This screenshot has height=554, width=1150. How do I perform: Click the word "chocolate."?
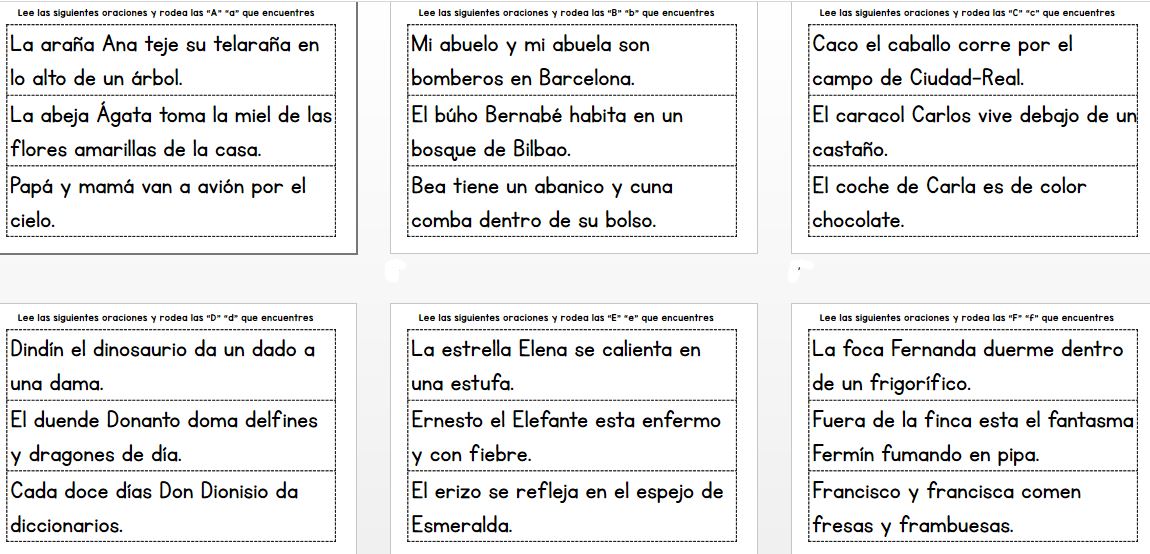click(857, 220)
